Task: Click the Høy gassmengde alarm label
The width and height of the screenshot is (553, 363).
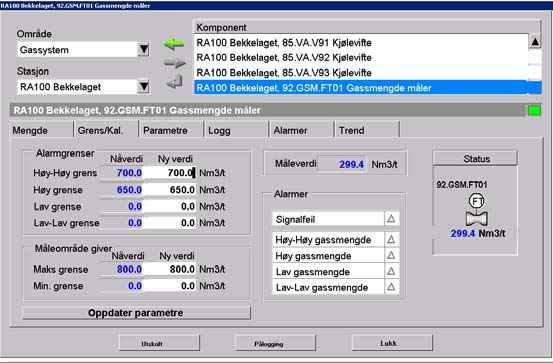Action: click(x=313, y=256)
